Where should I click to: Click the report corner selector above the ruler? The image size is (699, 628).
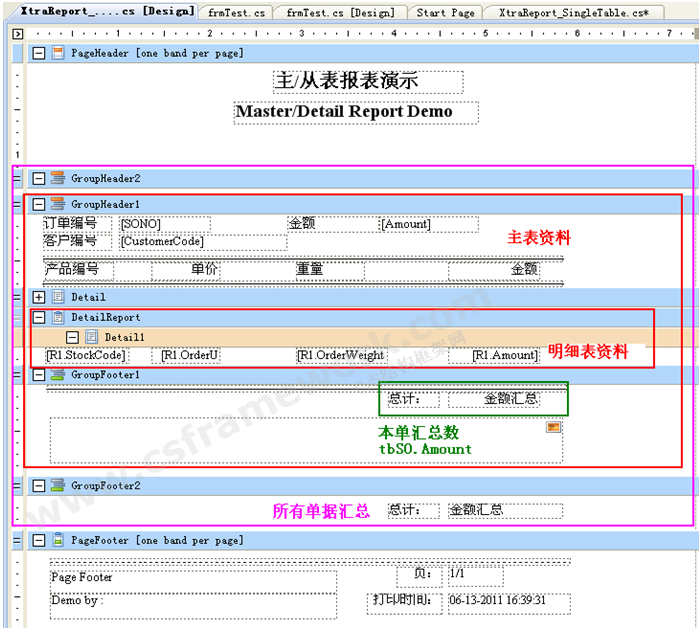(x=17, y=33)
